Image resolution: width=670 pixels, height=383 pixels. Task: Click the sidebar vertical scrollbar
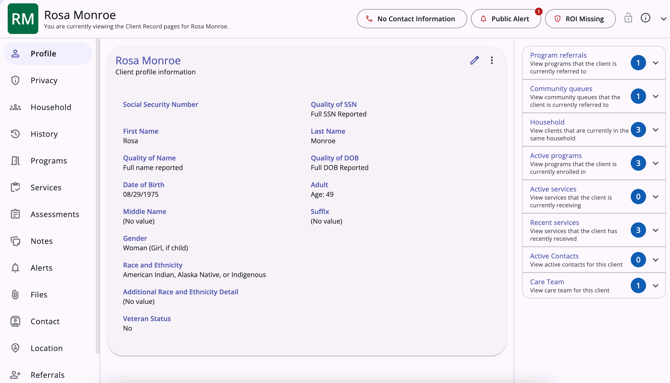click(98, 196)
